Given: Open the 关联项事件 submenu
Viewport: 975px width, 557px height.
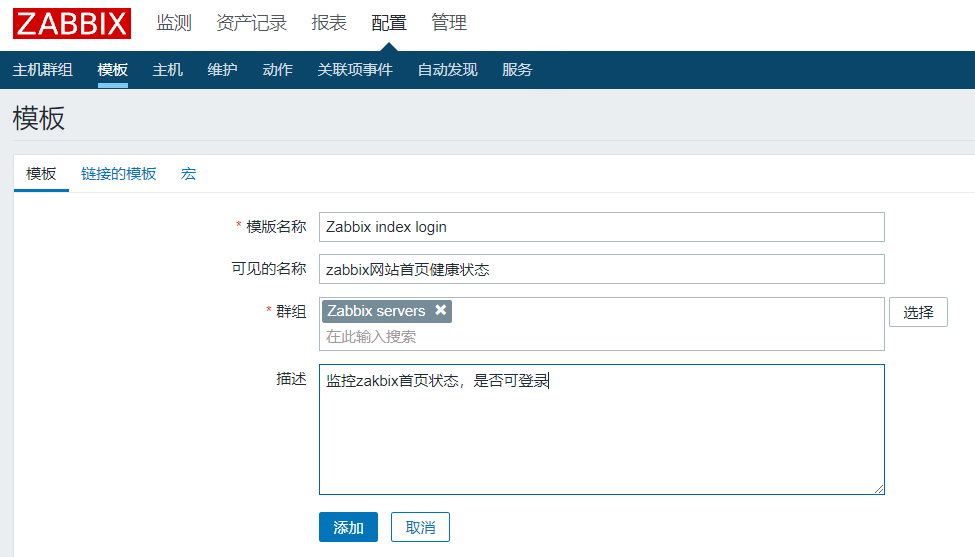Looking at the screenshot, I should (355, 70).
